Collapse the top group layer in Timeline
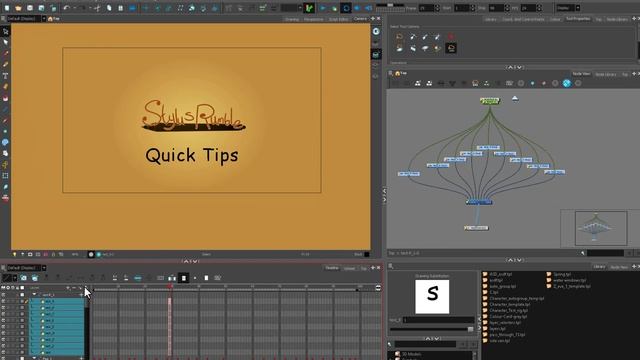Image resolution: width=640 pixels, height=360 pixels. click(34, 294)
